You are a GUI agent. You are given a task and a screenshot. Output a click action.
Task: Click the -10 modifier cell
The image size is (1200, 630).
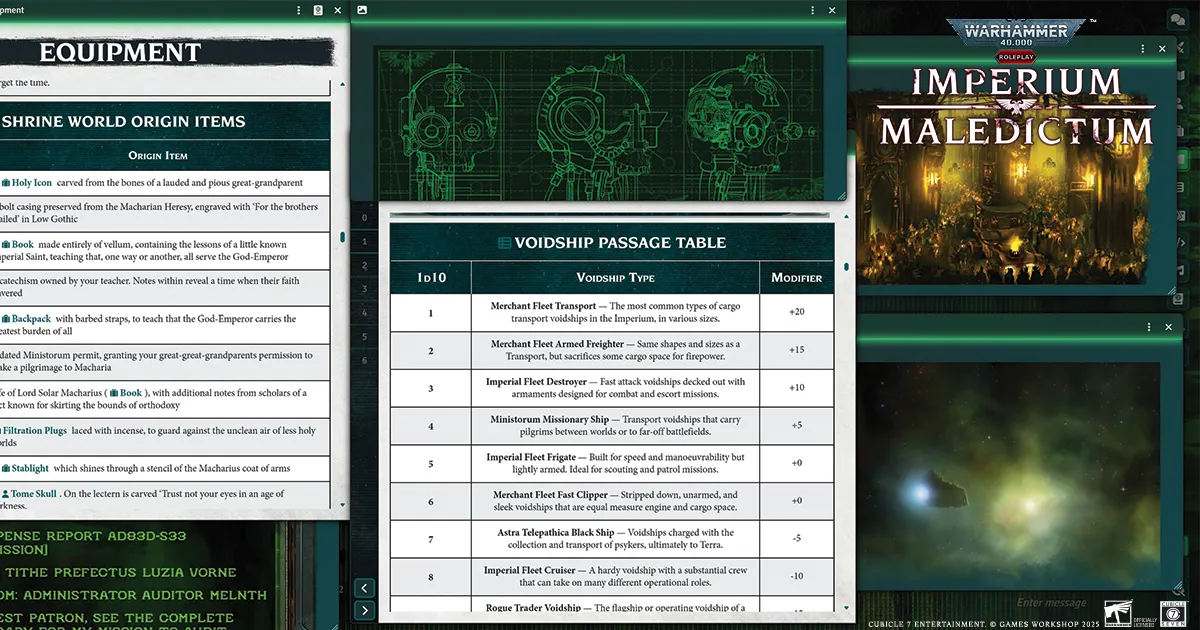tap(797, 577)
